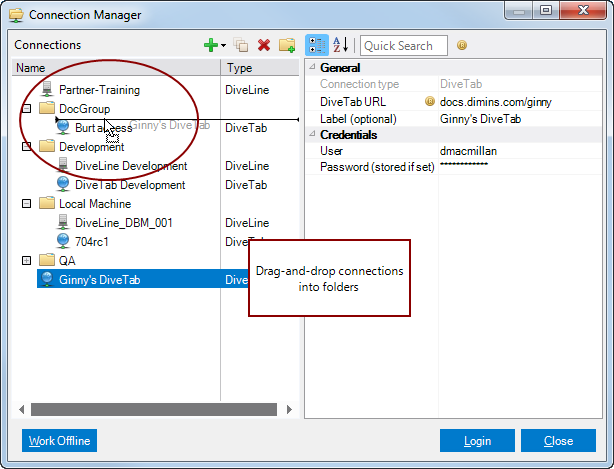Select the Development folder label
This screenshot has width=614, height=469.
coord(92,147)
